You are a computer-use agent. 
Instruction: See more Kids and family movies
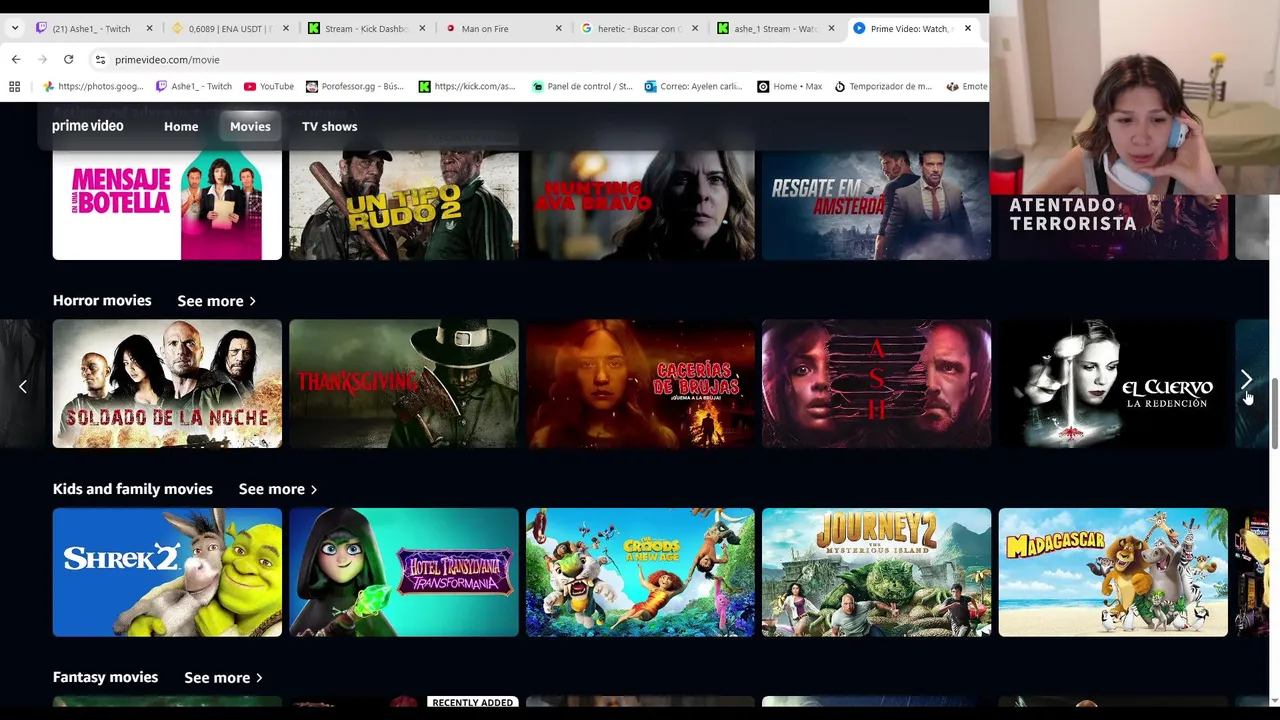click(278, 489)
